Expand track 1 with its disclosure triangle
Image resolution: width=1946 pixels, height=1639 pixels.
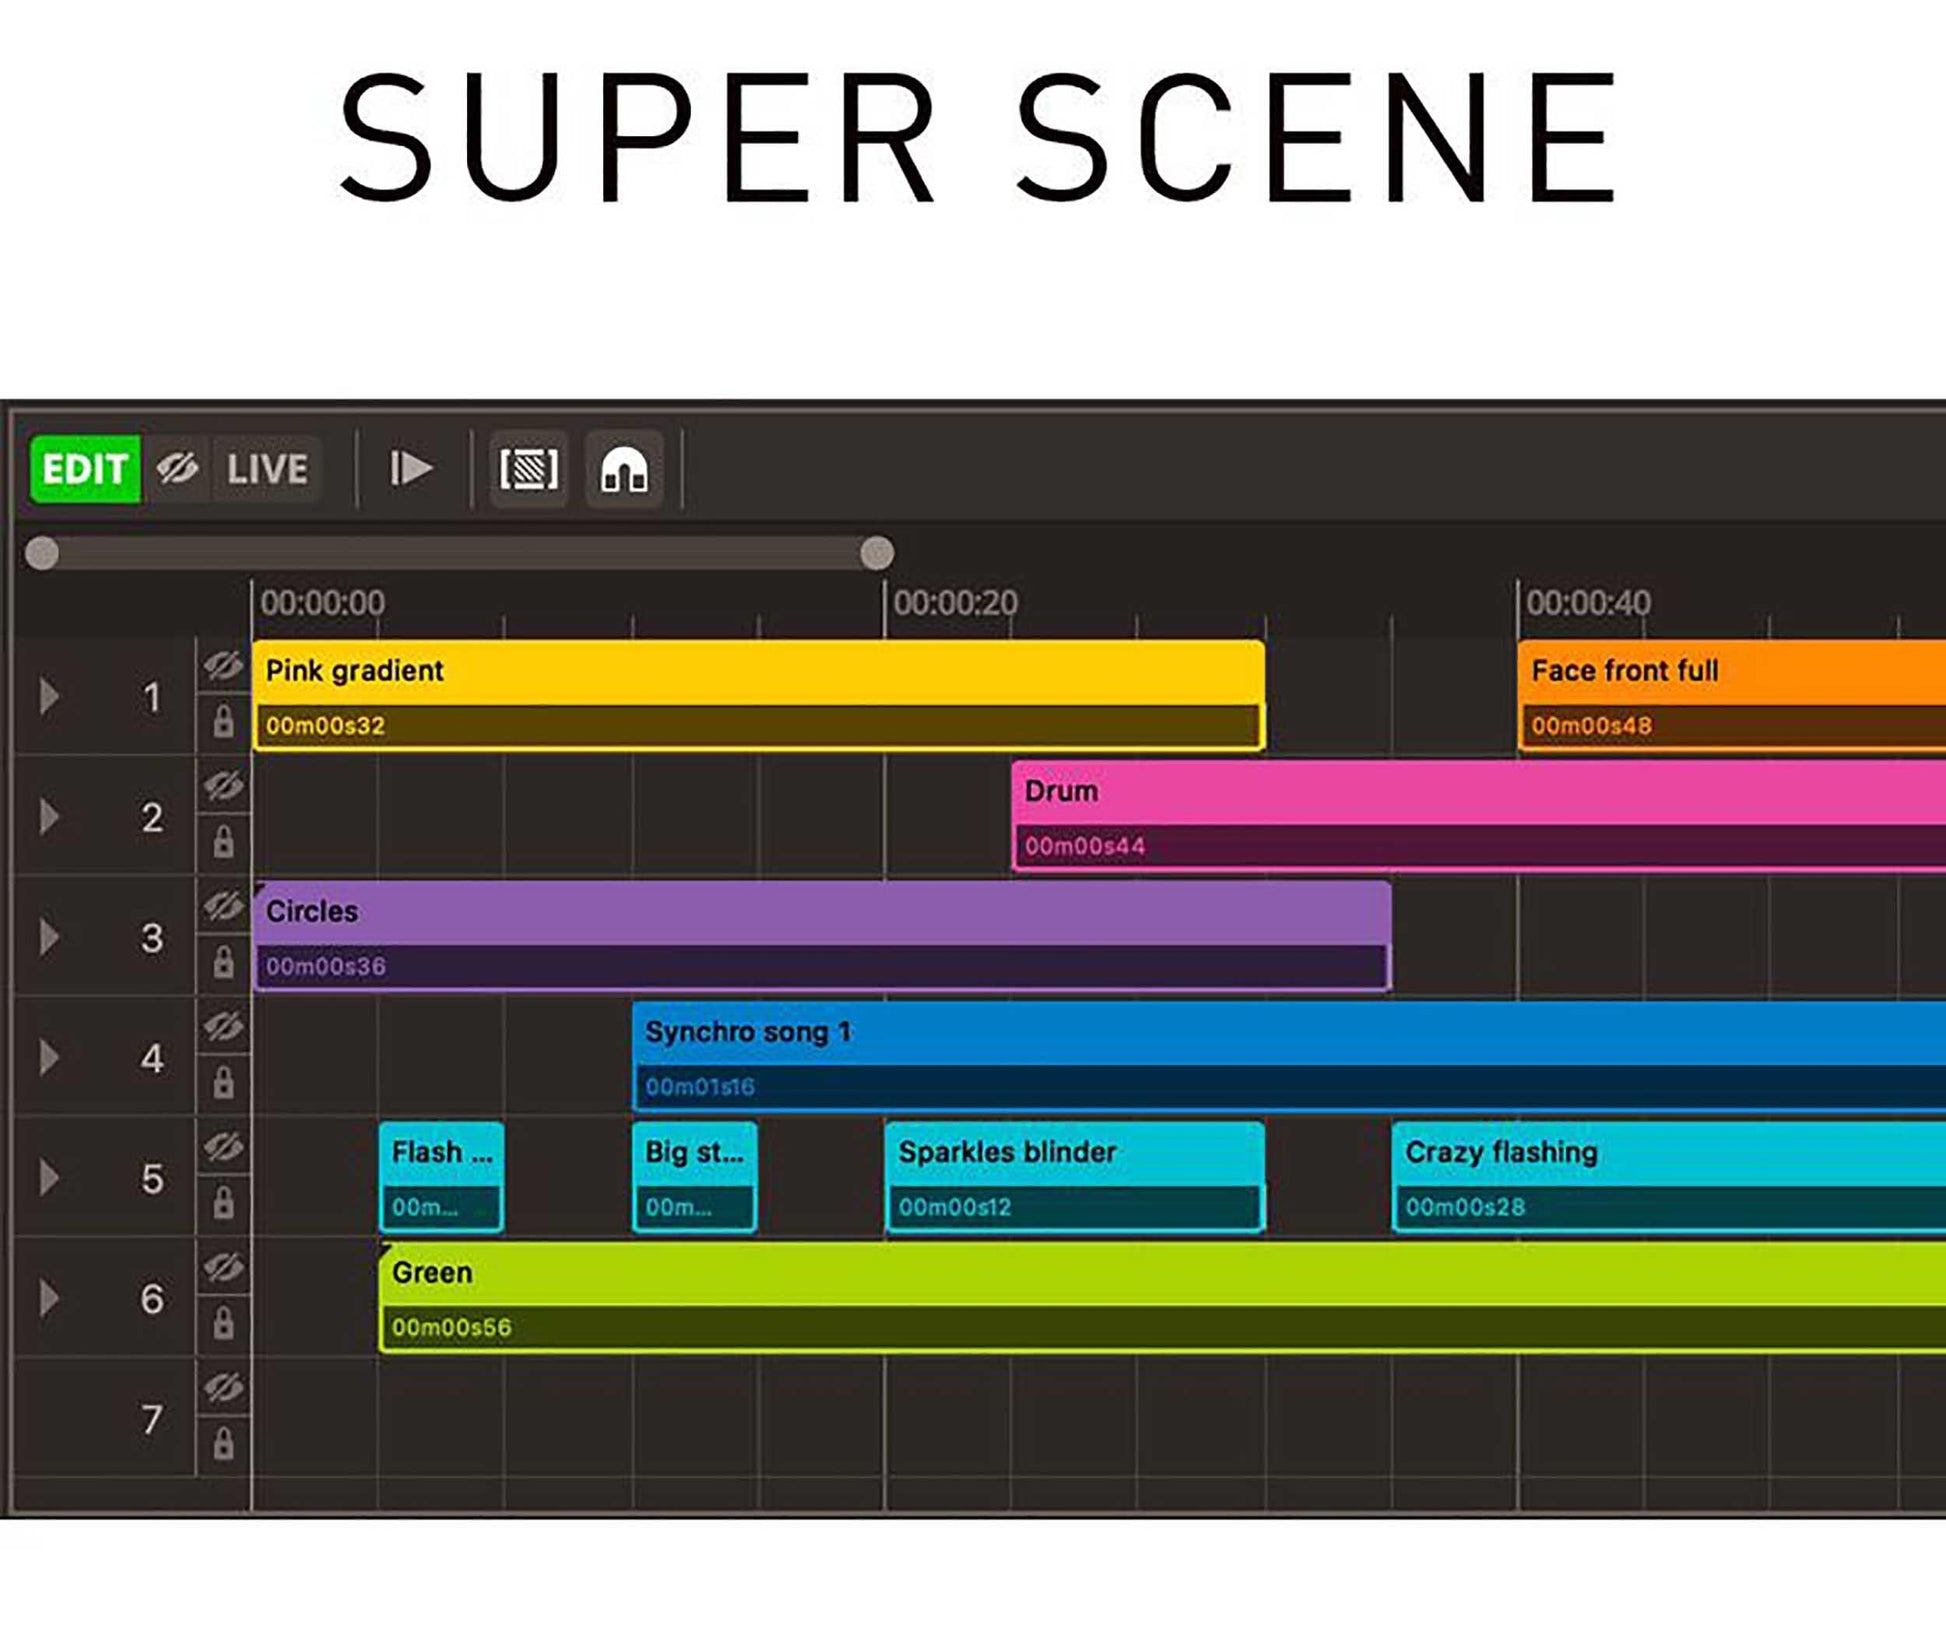[49, 696]
